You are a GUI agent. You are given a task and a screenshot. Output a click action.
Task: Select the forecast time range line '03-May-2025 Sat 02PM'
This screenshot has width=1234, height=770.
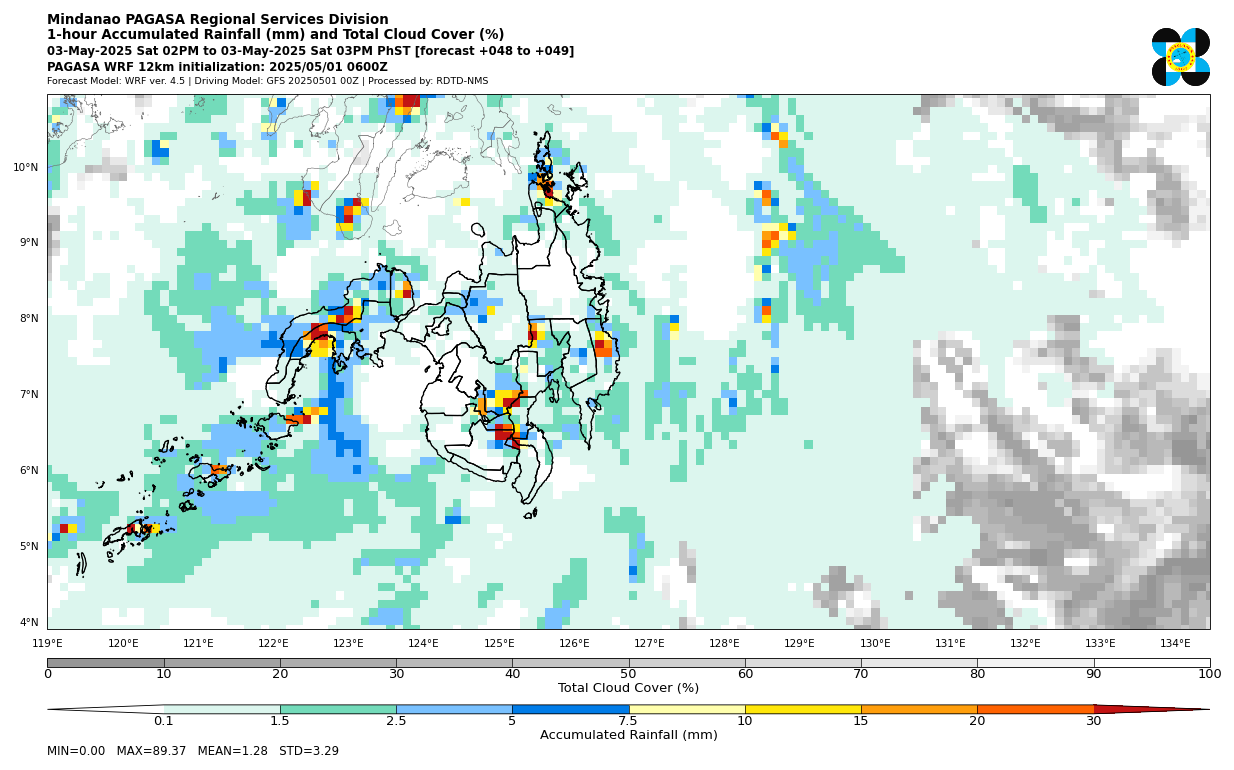[x=310, y=51]
